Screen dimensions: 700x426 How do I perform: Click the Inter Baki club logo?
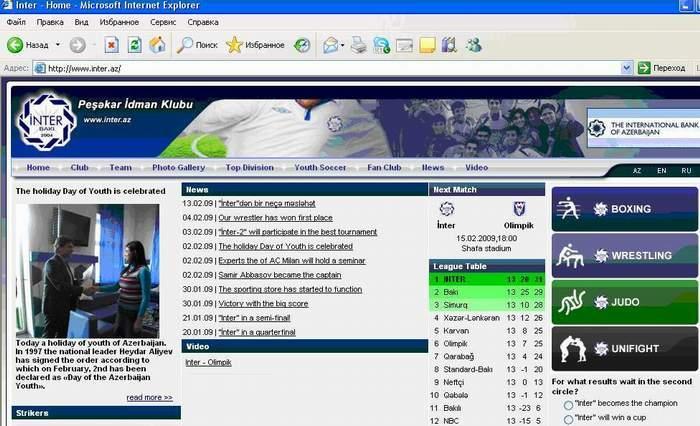(x=46, y=121)
